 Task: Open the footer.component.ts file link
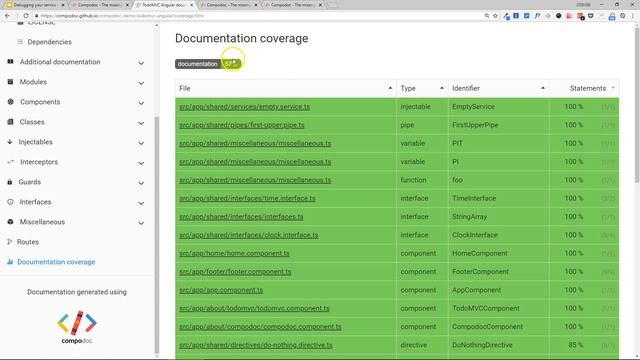(x=235, y=272)
